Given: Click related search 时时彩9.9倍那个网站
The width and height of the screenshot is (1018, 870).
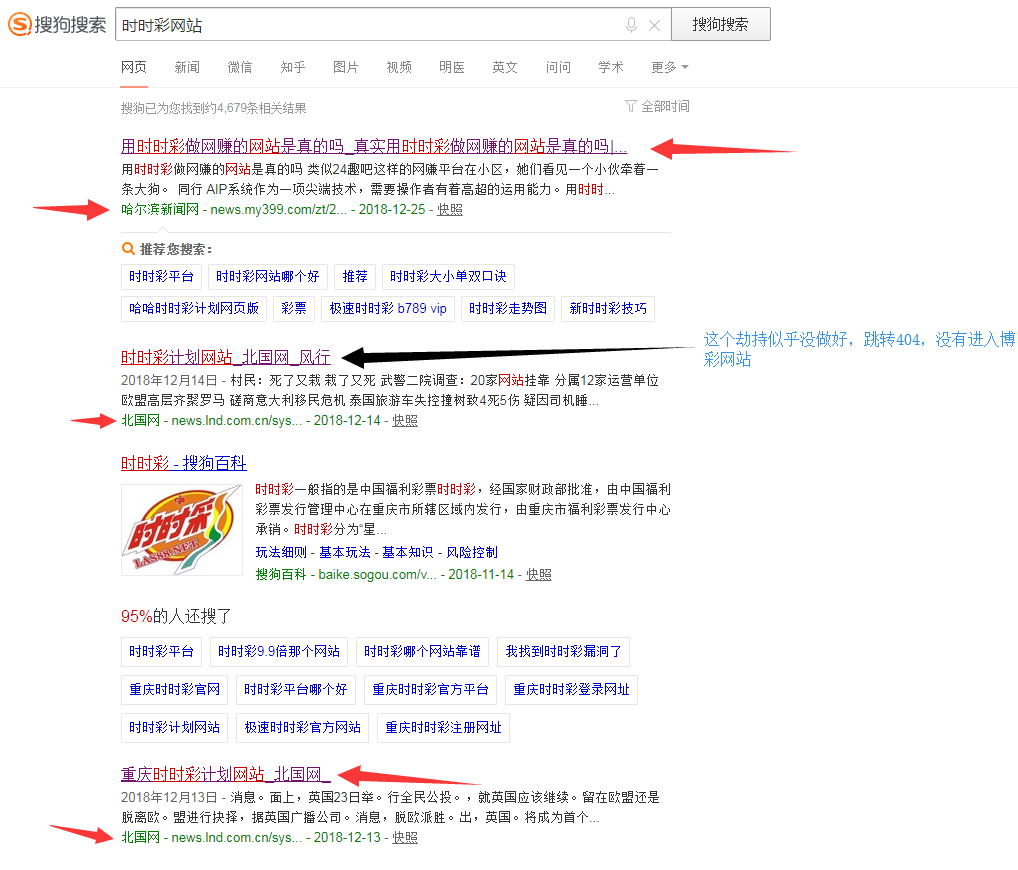Looking at the screenshot, I should coord(279,651).
